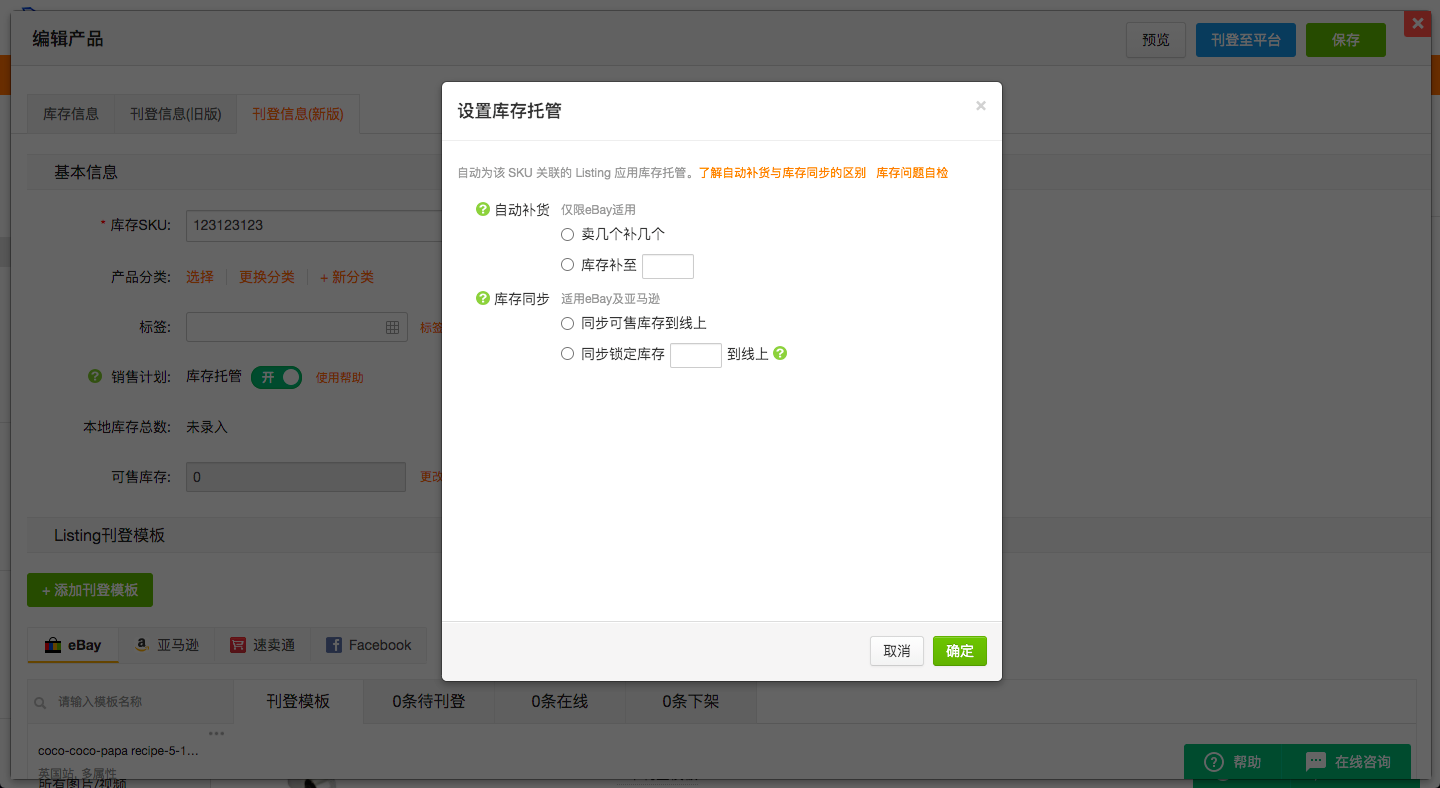Toggle the 库存托管 switch off
This screenshot has width=1440, height=788.
(x=276, y=377)
